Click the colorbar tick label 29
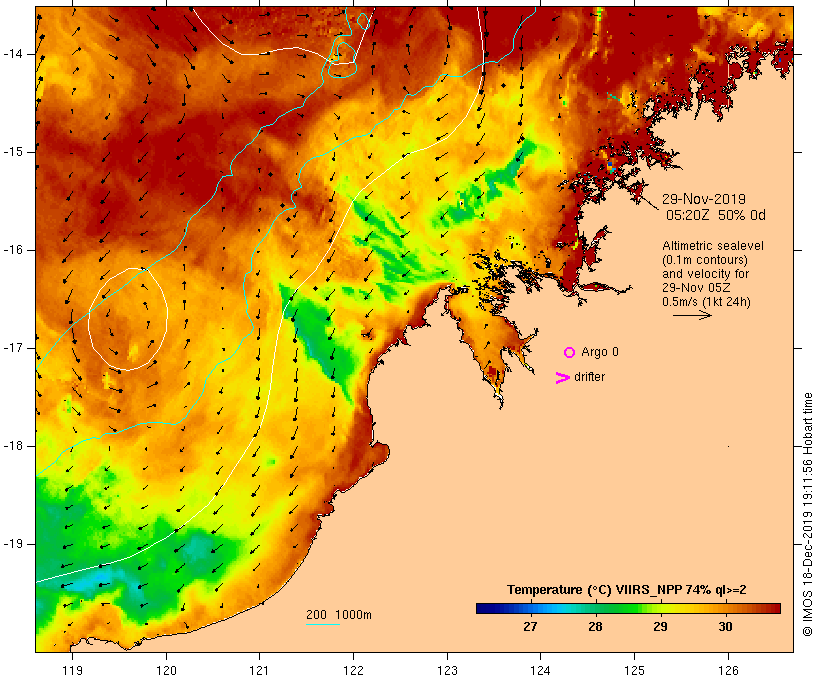This screenshot has width=820, height=680. coord(660,627)
